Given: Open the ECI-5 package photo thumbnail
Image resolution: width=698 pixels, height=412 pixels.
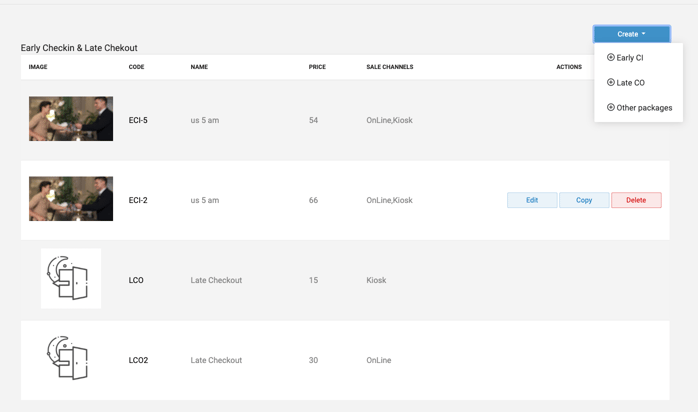Looking at the screenshot, I should [71, 119].
